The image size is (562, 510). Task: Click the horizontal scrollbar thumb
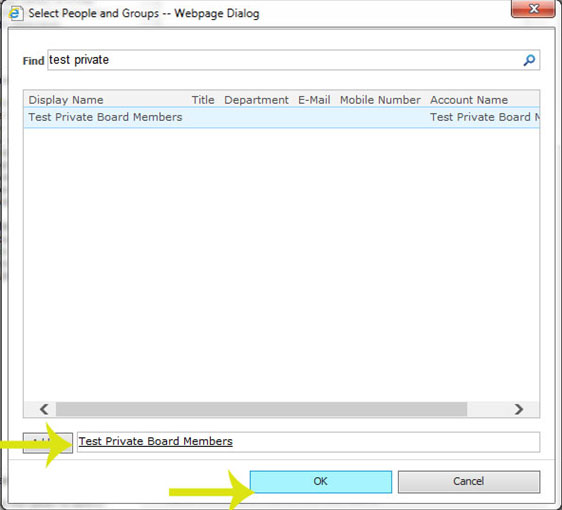click(x=261, y=409)
